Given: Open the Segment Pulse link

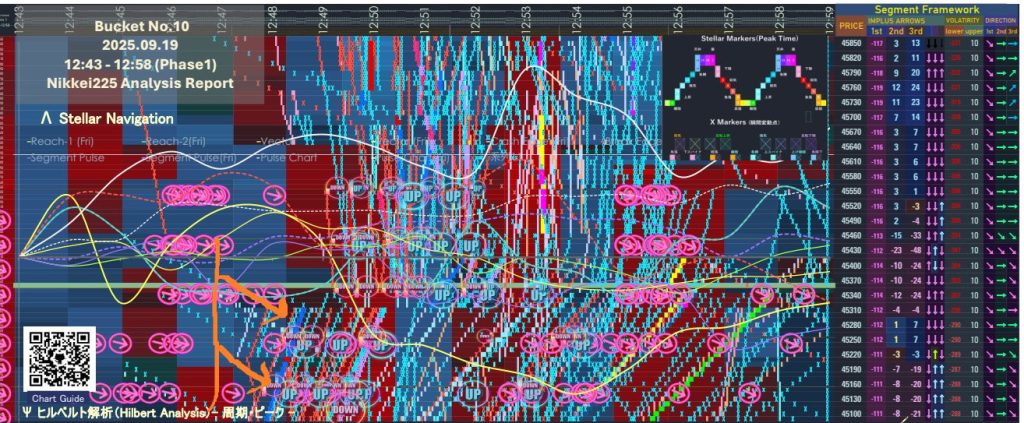Looking at the screenshot, I should coord(67,158).
